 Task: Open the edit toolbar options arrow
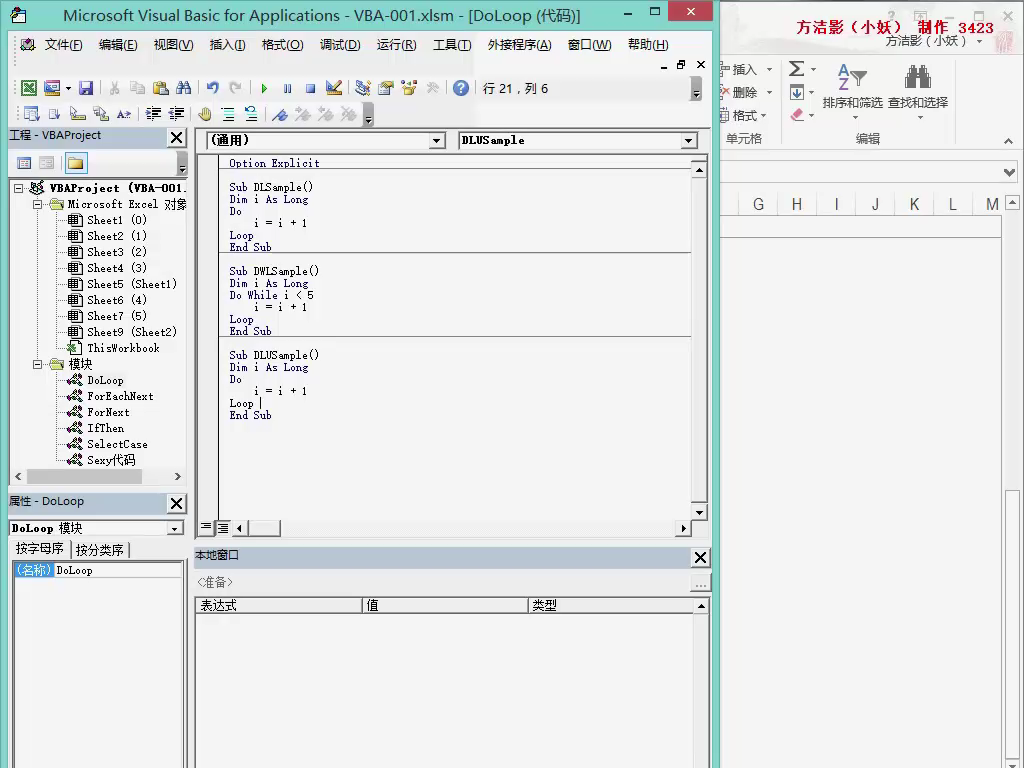point(368,114)
